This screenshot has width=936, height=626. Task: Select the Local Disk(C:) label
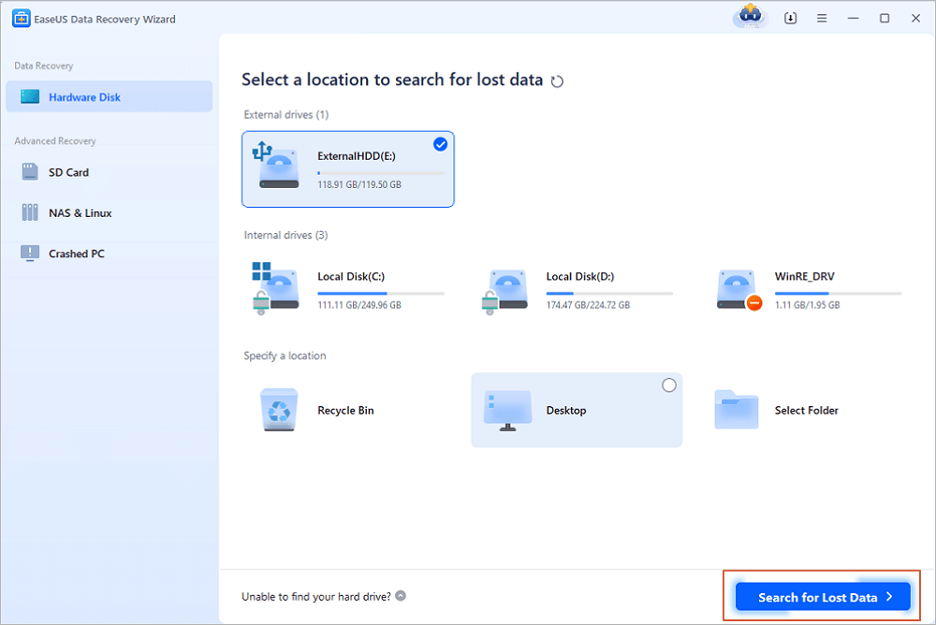point(351,276)
